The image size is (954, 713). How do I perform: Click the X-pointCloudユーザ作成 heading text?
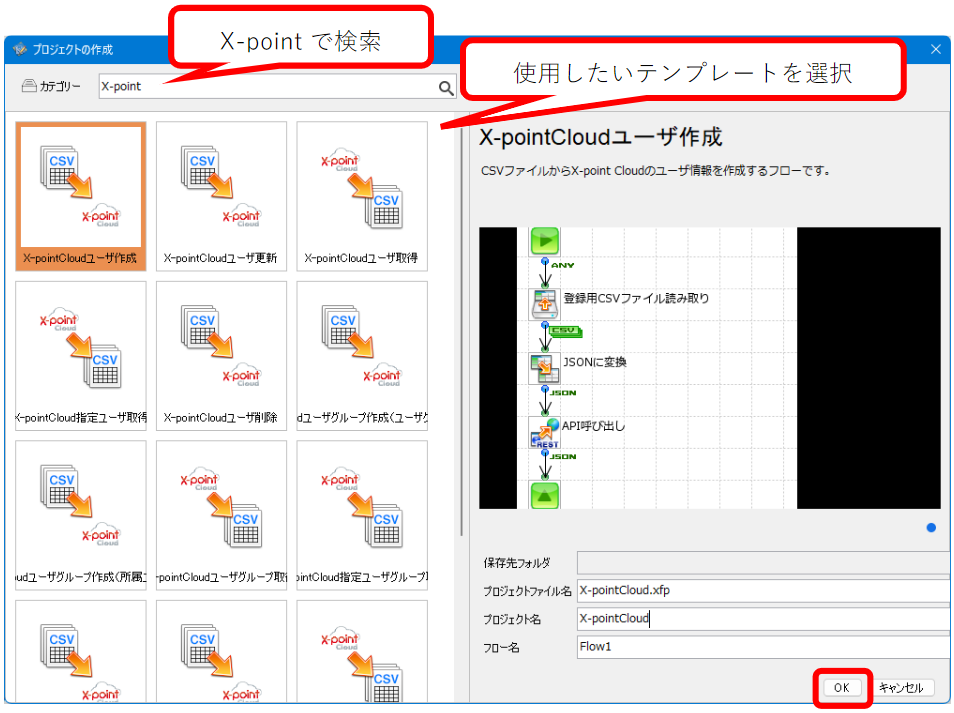(x=601, y=137)
